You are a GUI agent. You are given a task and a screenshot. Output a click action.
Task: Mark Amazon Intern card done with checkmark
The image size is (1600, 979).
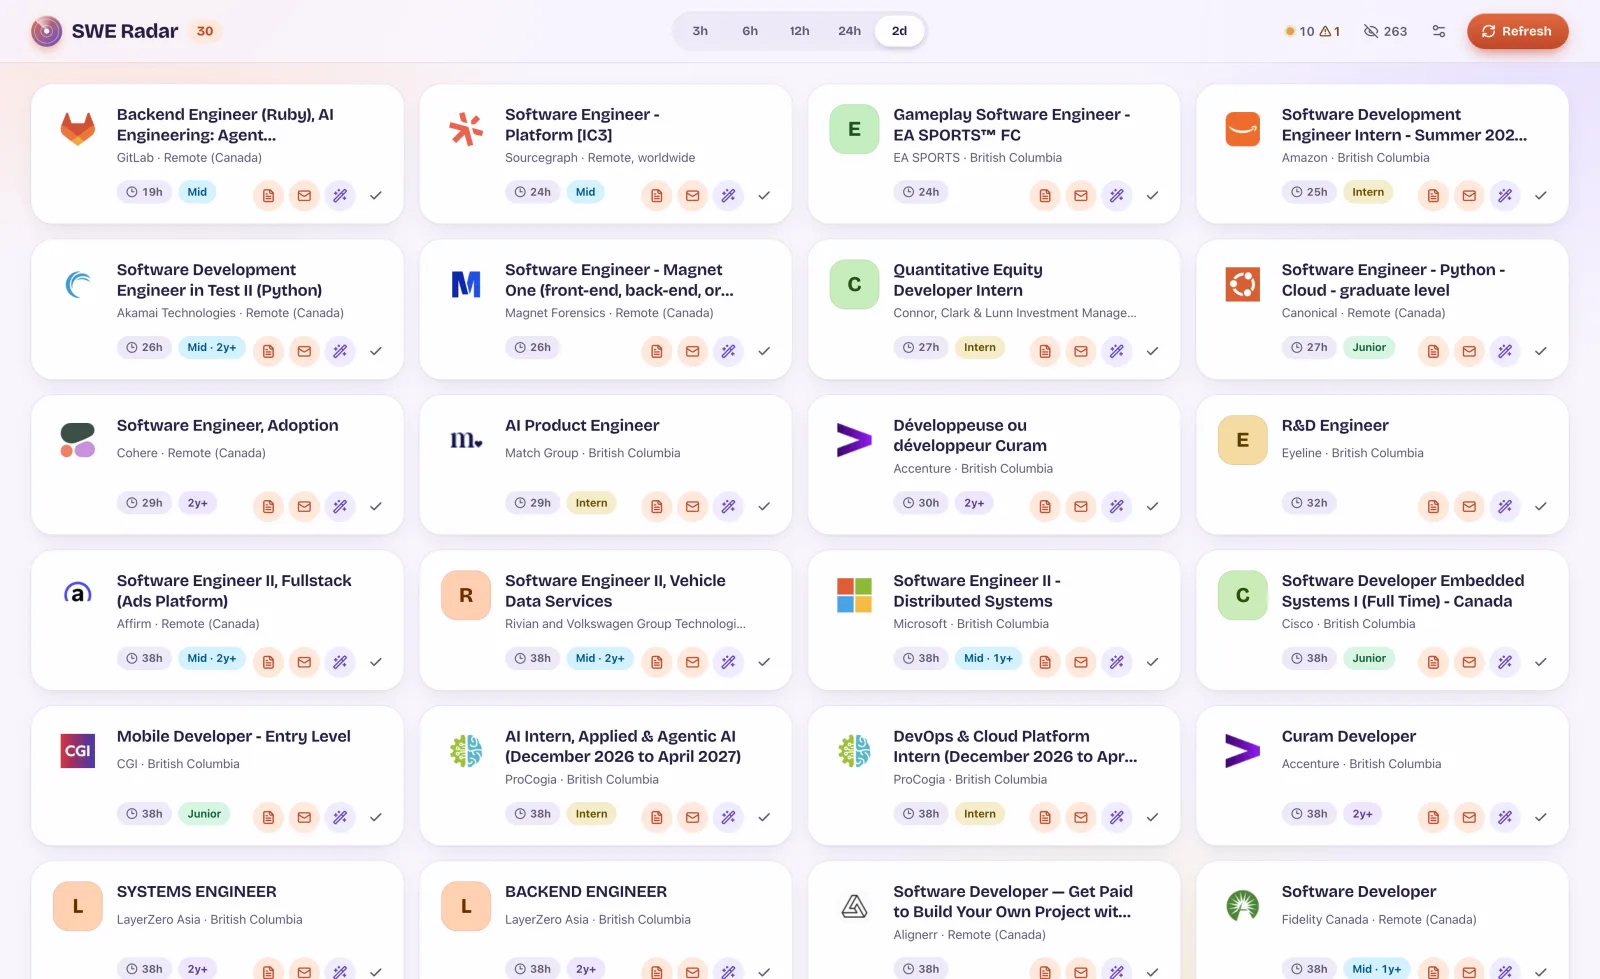click(x=1541, y=196)
